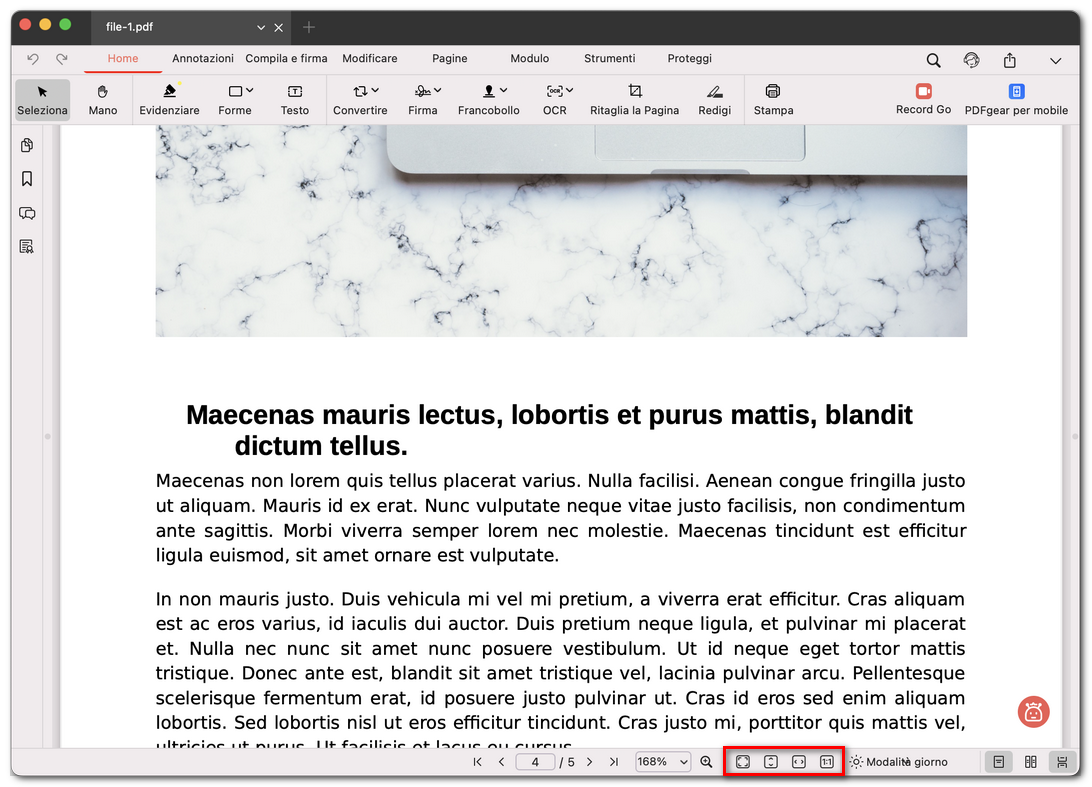The image size is (1092, 787).
Task: Toggle Modalità giorno display mode
Action: pos(900,761)
